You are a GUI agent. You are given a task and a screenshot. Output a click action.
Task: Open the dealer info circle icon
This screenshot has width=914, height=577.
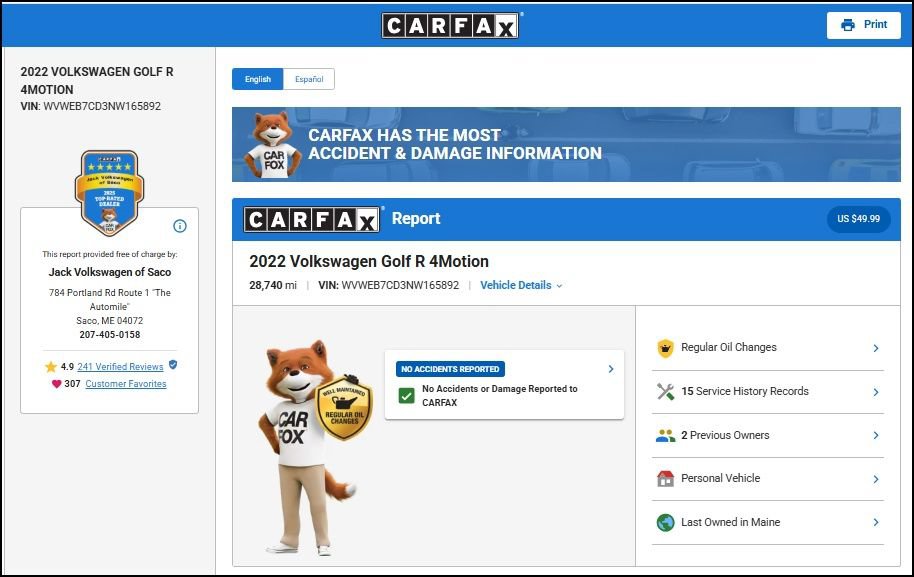point(180,226)
